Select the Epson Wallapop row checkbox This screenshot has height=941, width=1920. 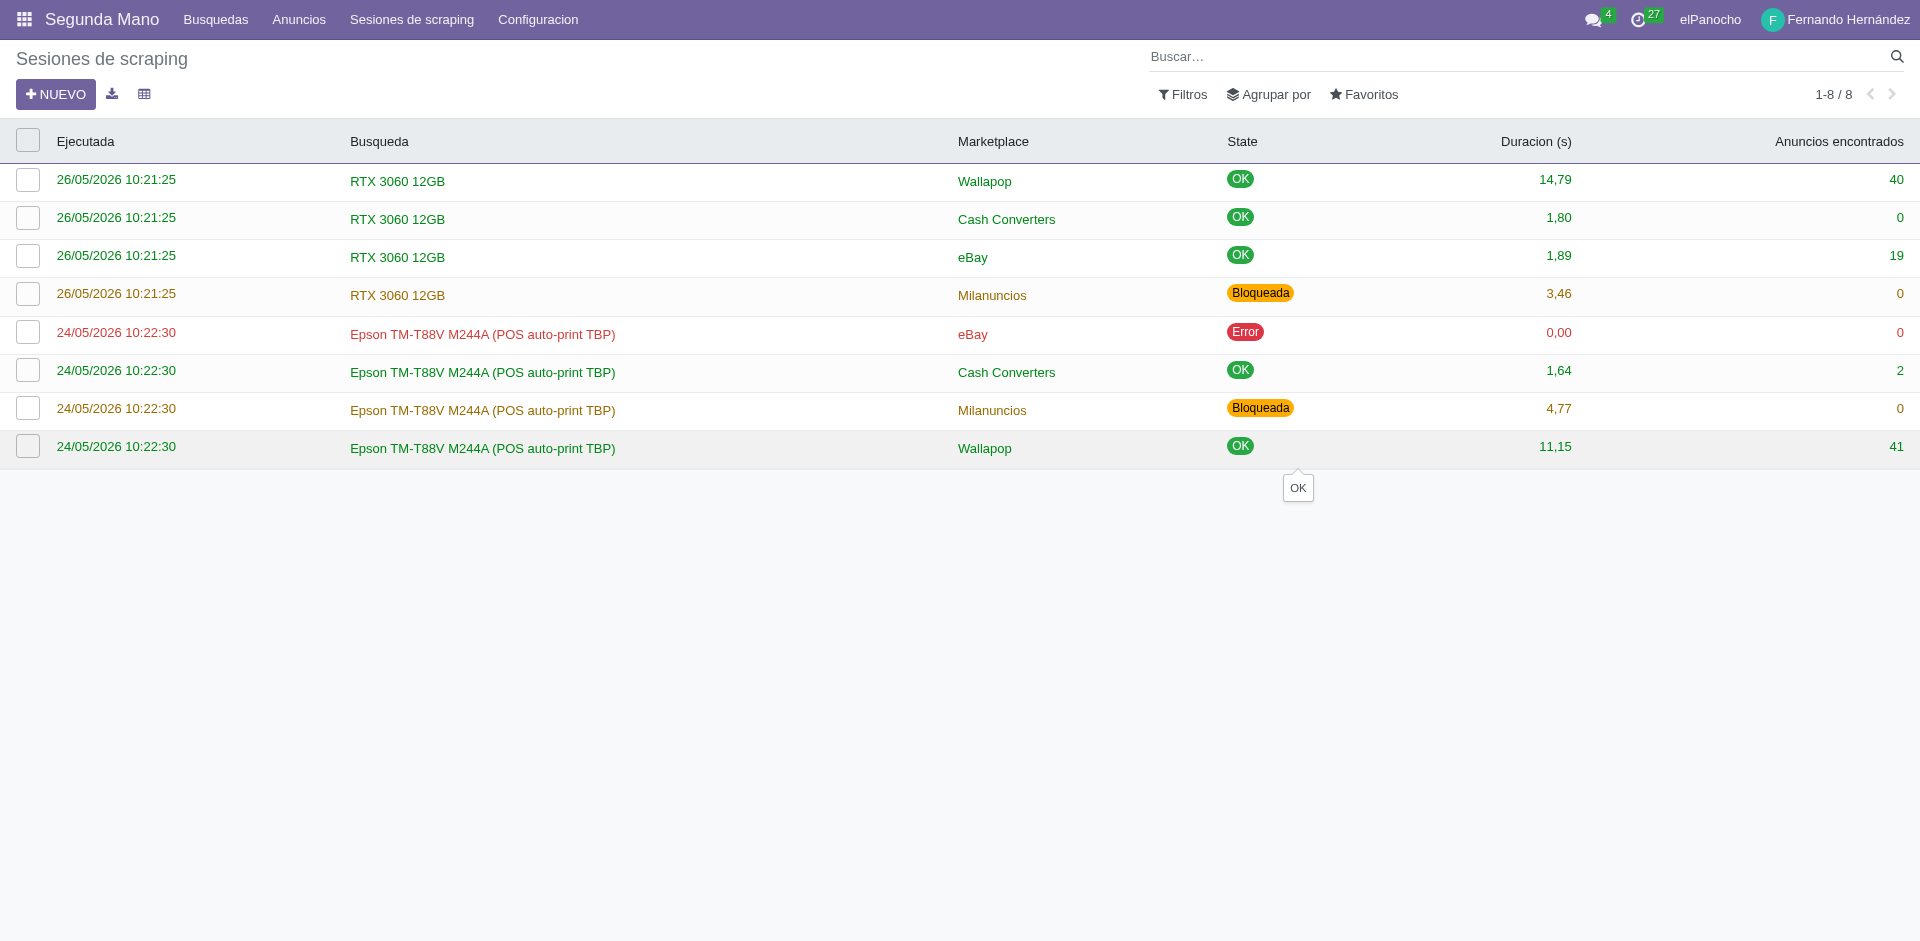tap(28, 446)
